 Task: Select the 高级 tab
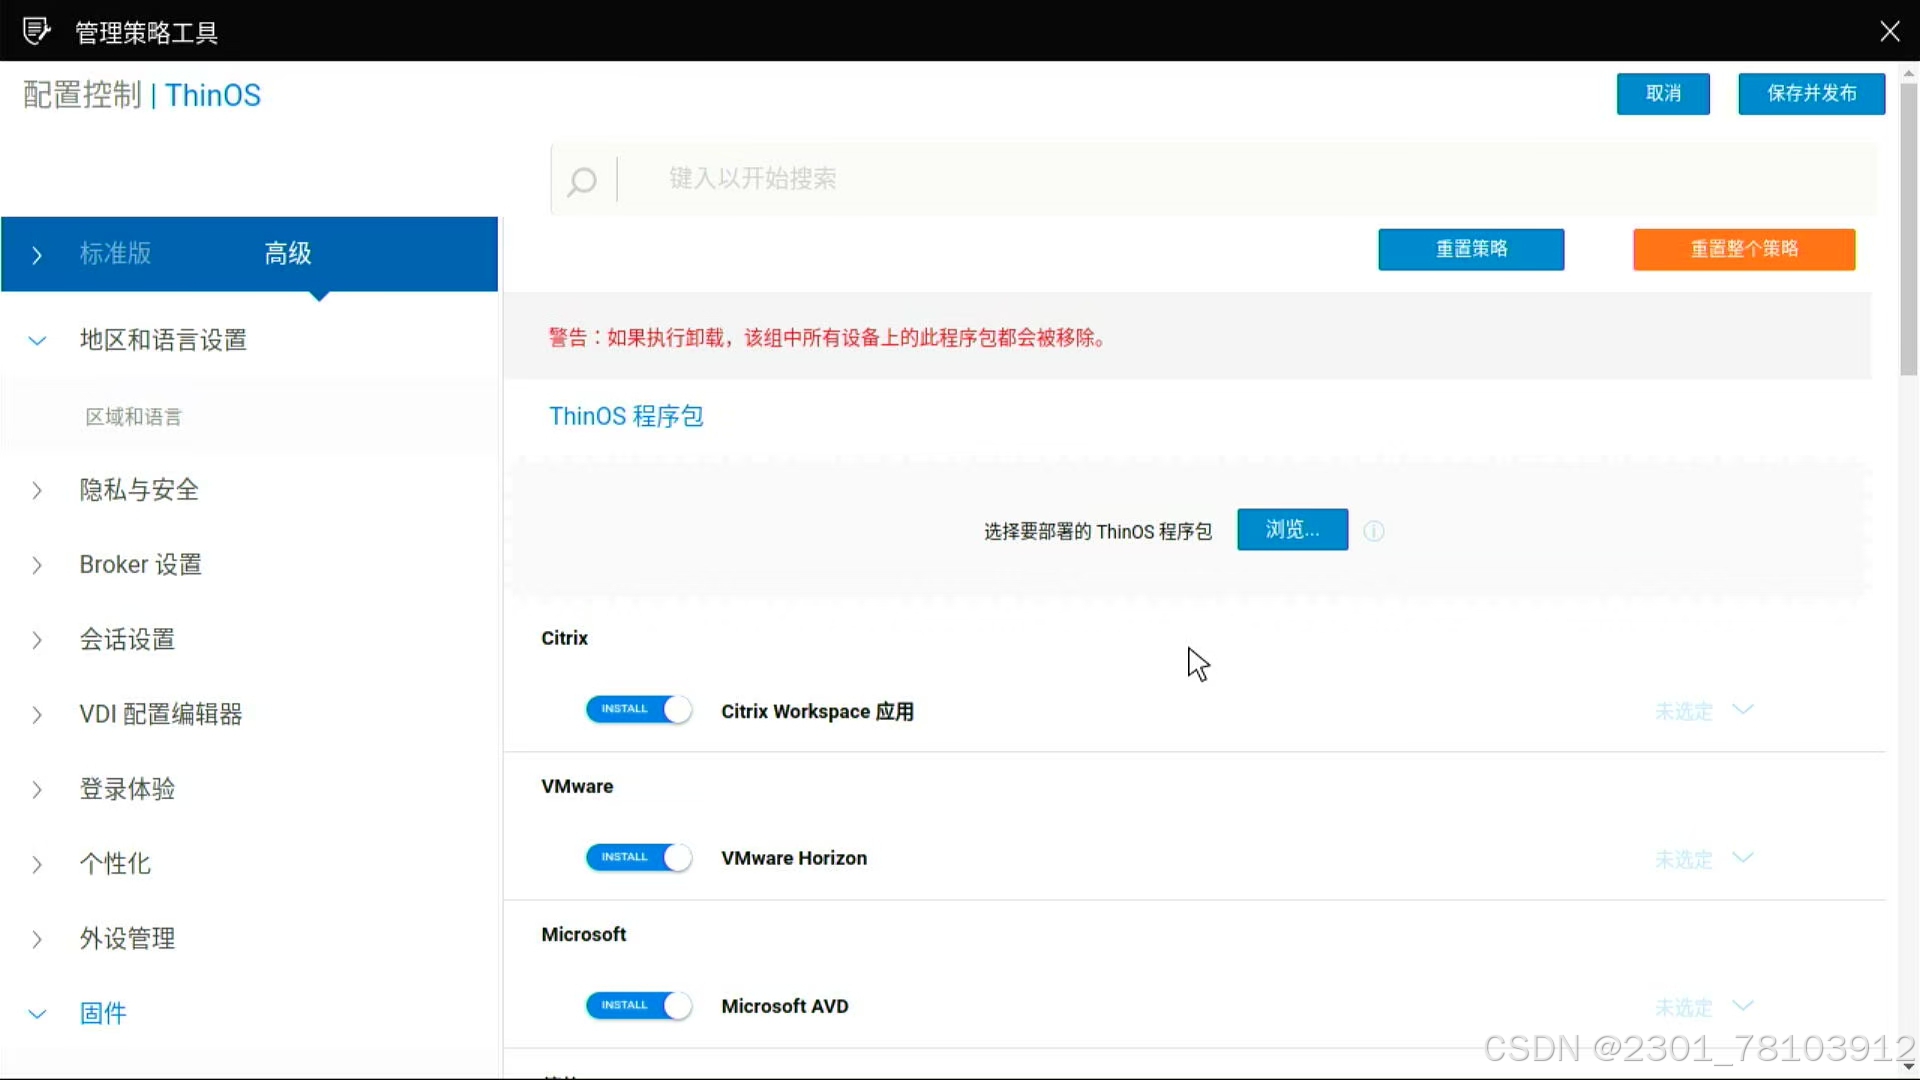click(288, 254)
